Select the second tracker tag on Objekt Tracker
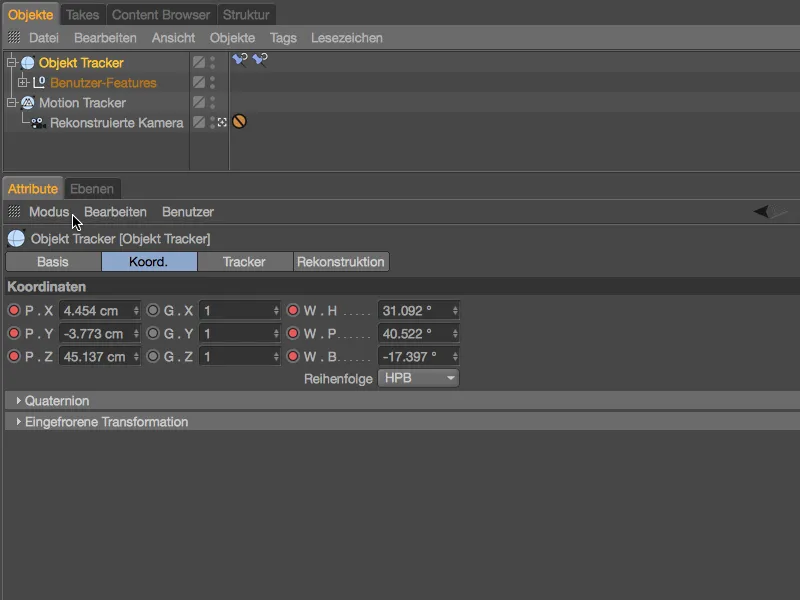 260,60
